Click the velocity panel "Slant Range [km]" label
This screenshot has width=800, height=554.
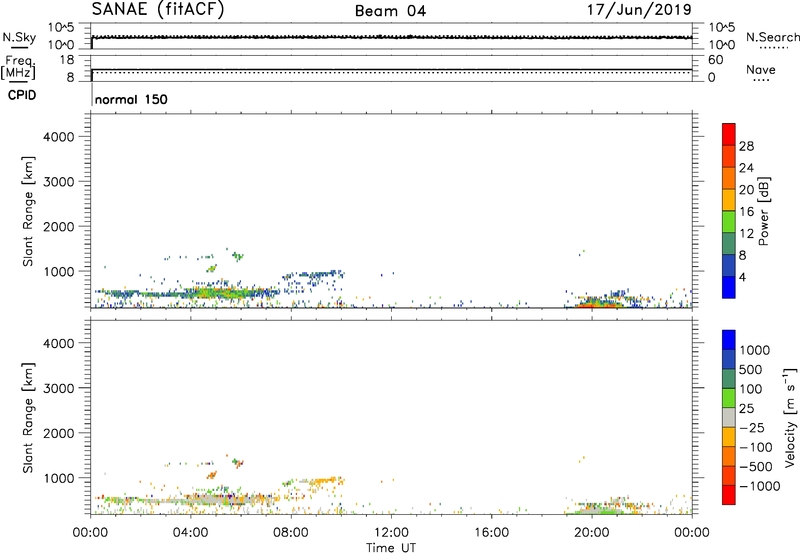28,418
